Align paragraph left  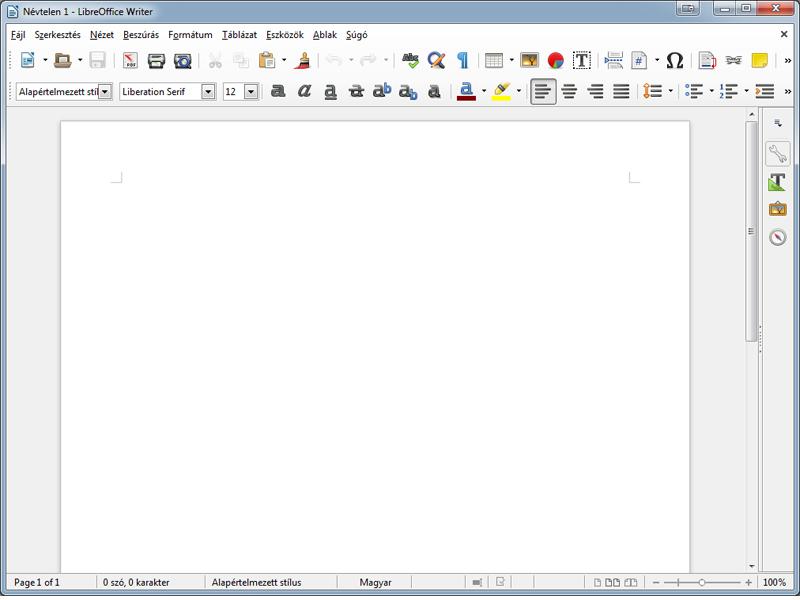[x=543, y=91]
